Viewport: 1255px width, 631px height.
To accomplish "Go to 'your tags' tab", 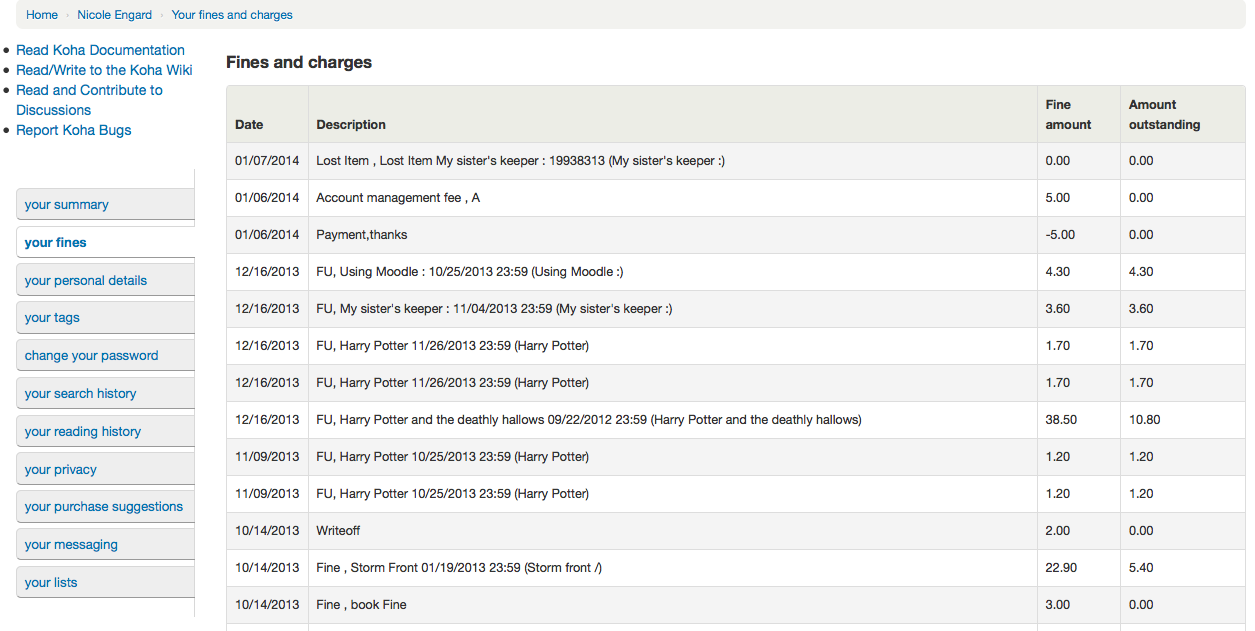I will [52, 318].
